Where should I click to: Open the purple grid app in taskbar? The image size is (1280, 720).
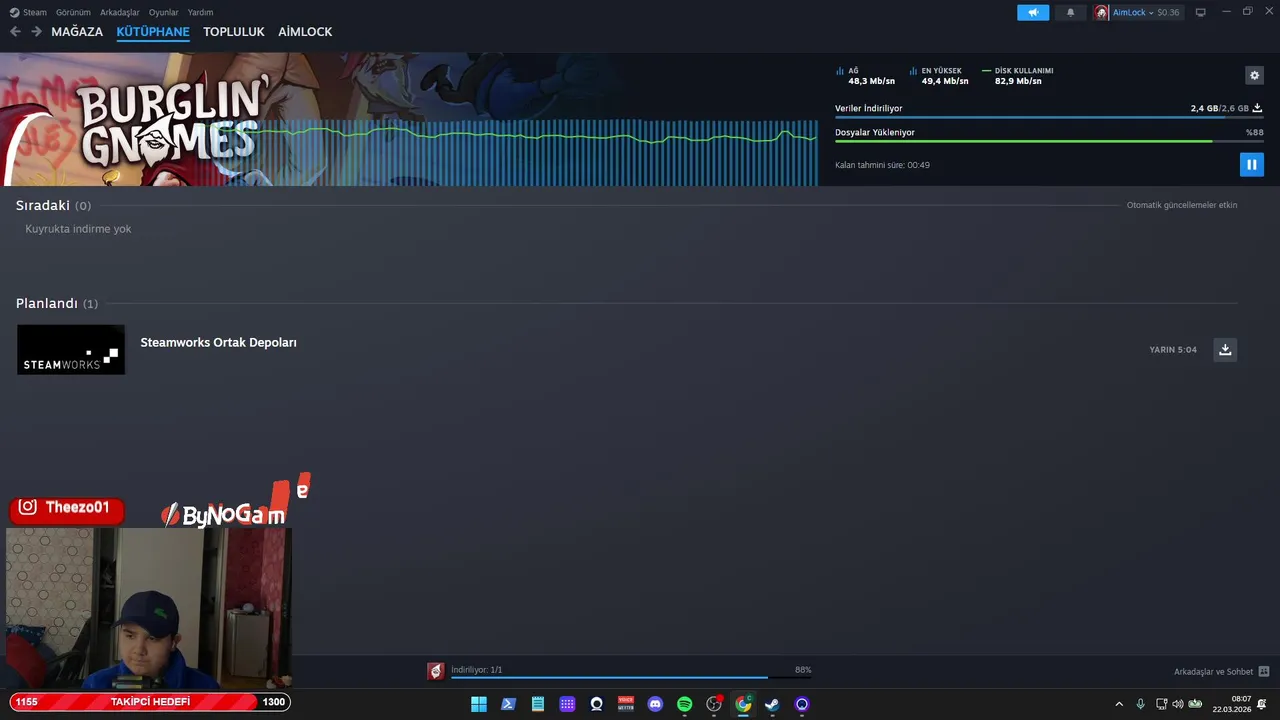567,704
